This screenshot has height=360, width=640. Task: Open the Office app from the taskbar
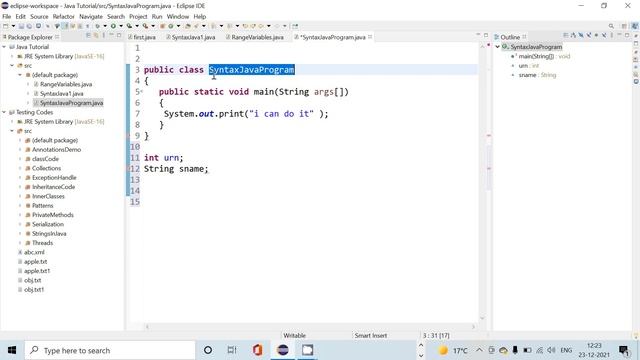pos(257,350)
